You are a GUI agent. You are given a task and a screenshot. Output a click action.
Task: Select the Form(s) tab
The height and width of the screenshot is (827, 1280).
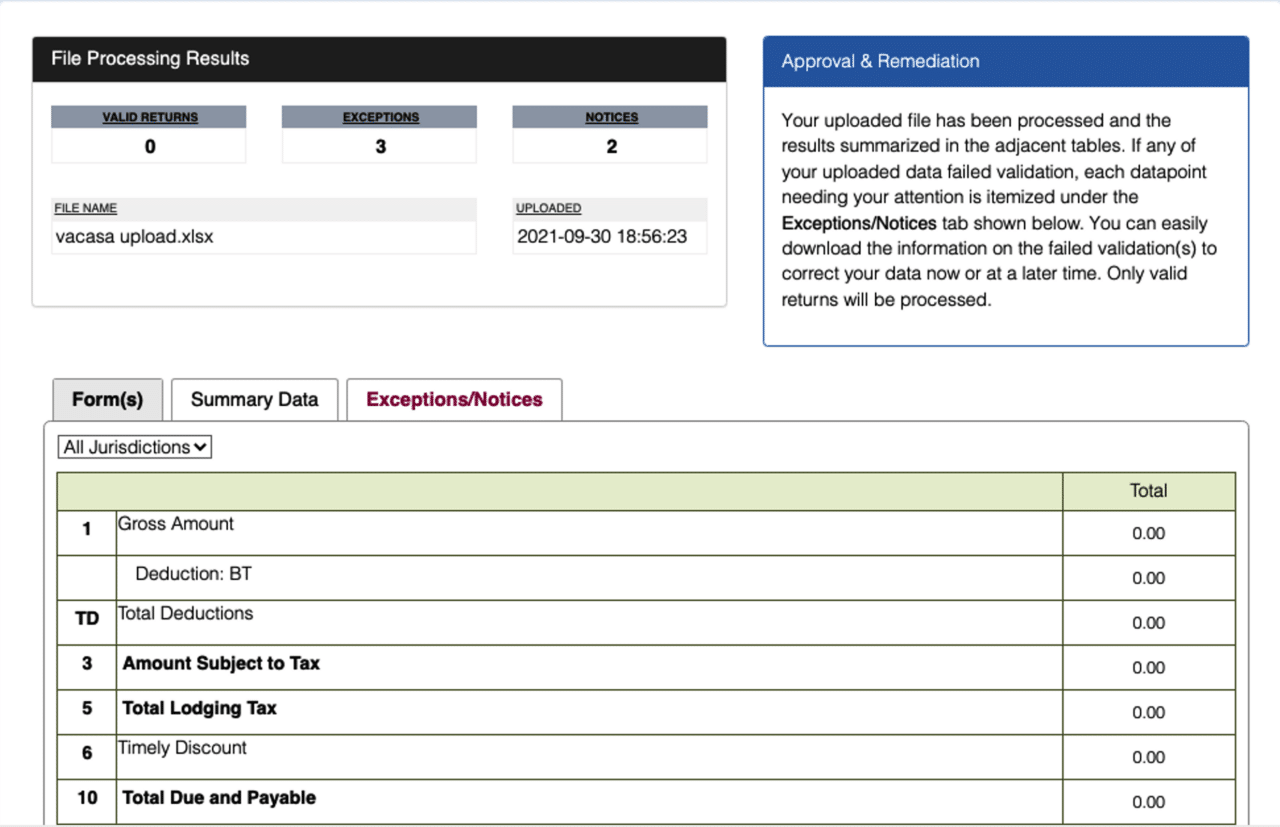(107, 399)
